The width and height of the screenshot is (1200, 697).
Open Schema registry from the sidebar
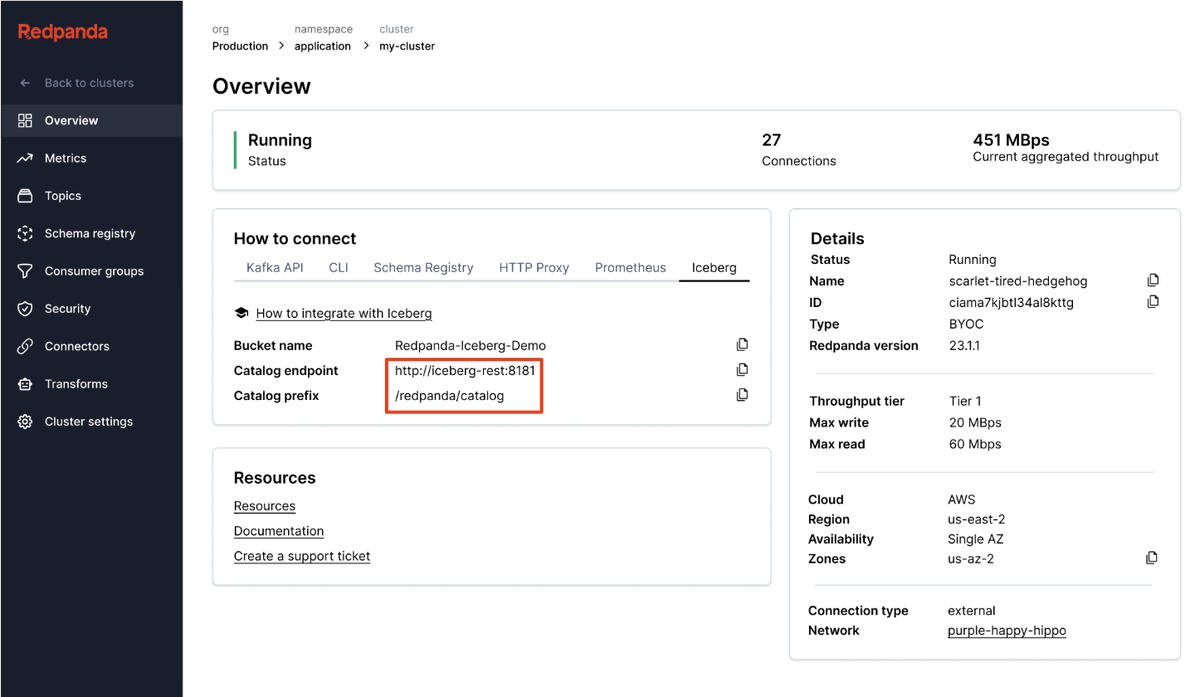(88, 233)
